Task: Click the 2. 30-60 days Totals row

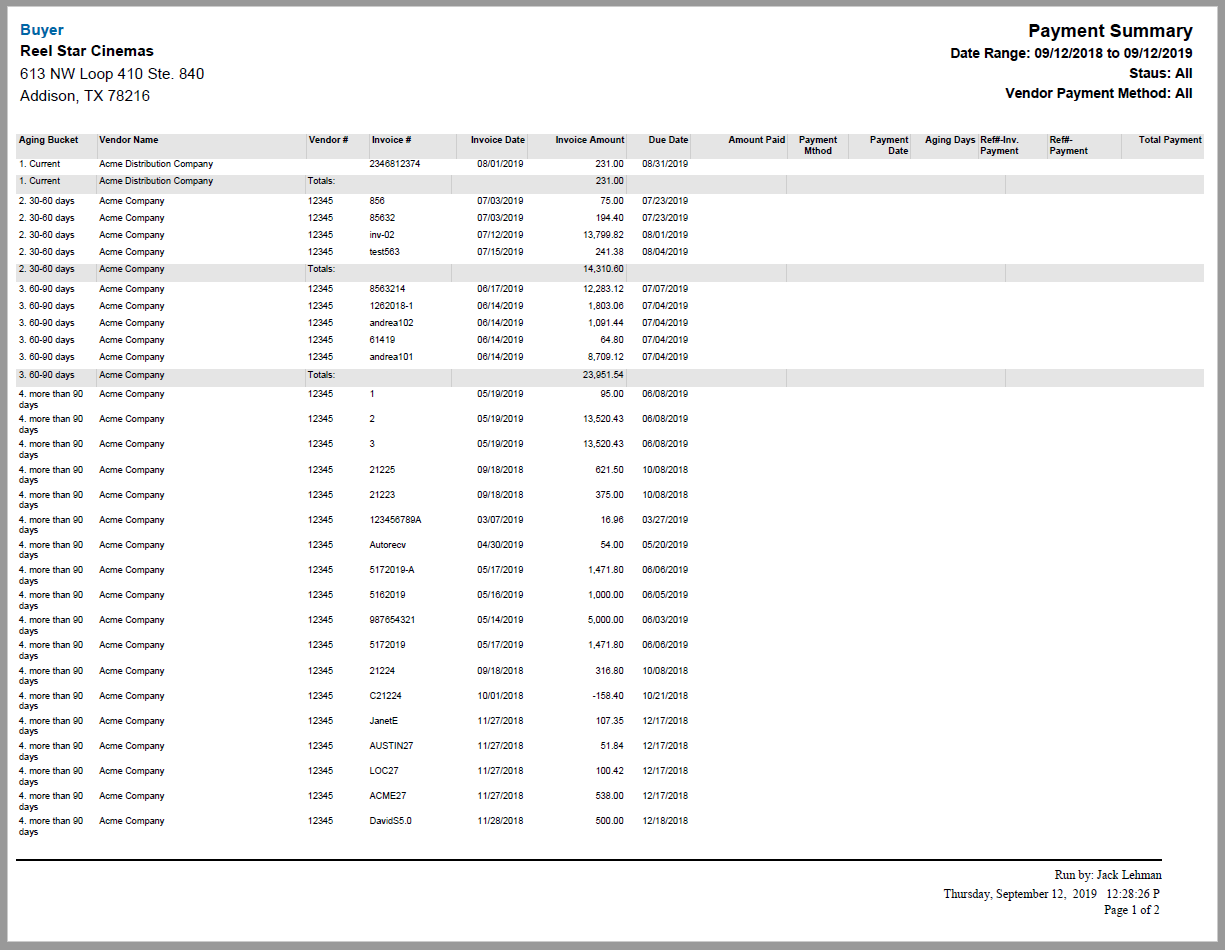Action: pos(400,269)
